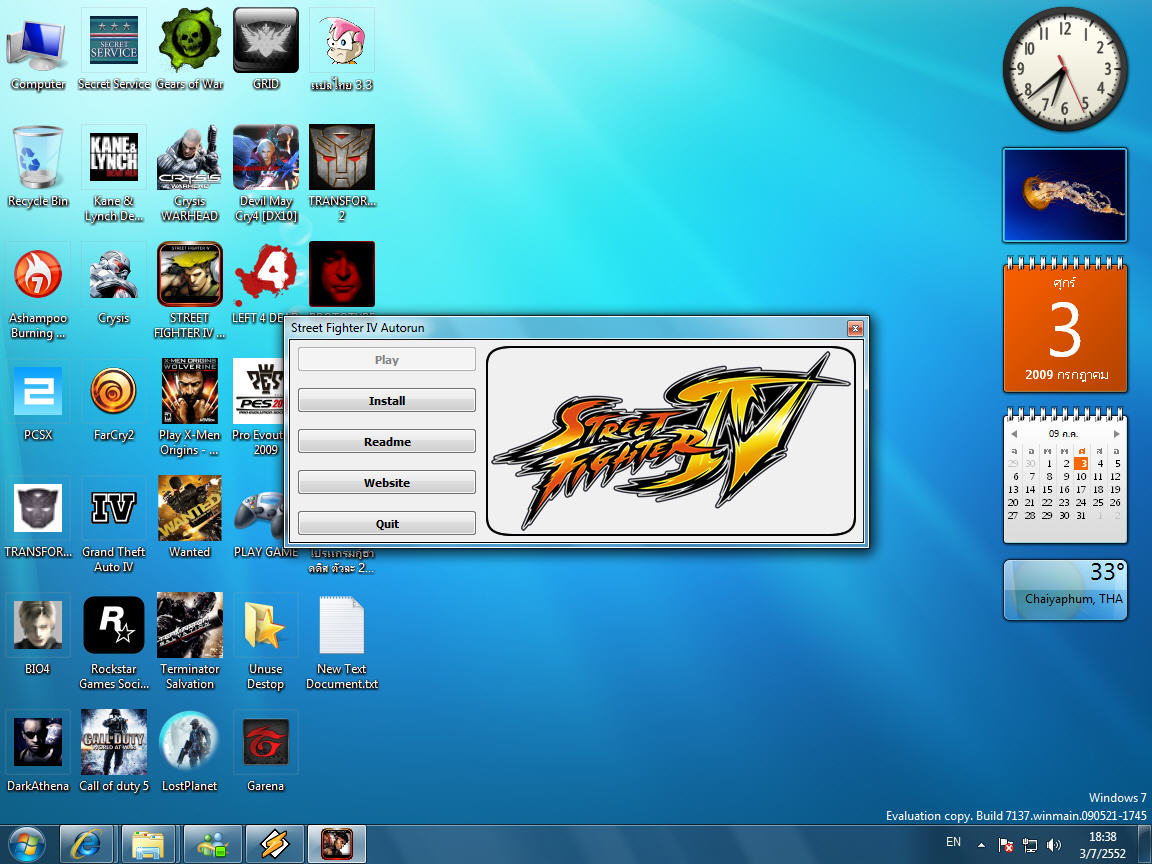Click the Street Fighter IV logo image
This screenshot has height=864, width=1152.
671,441
